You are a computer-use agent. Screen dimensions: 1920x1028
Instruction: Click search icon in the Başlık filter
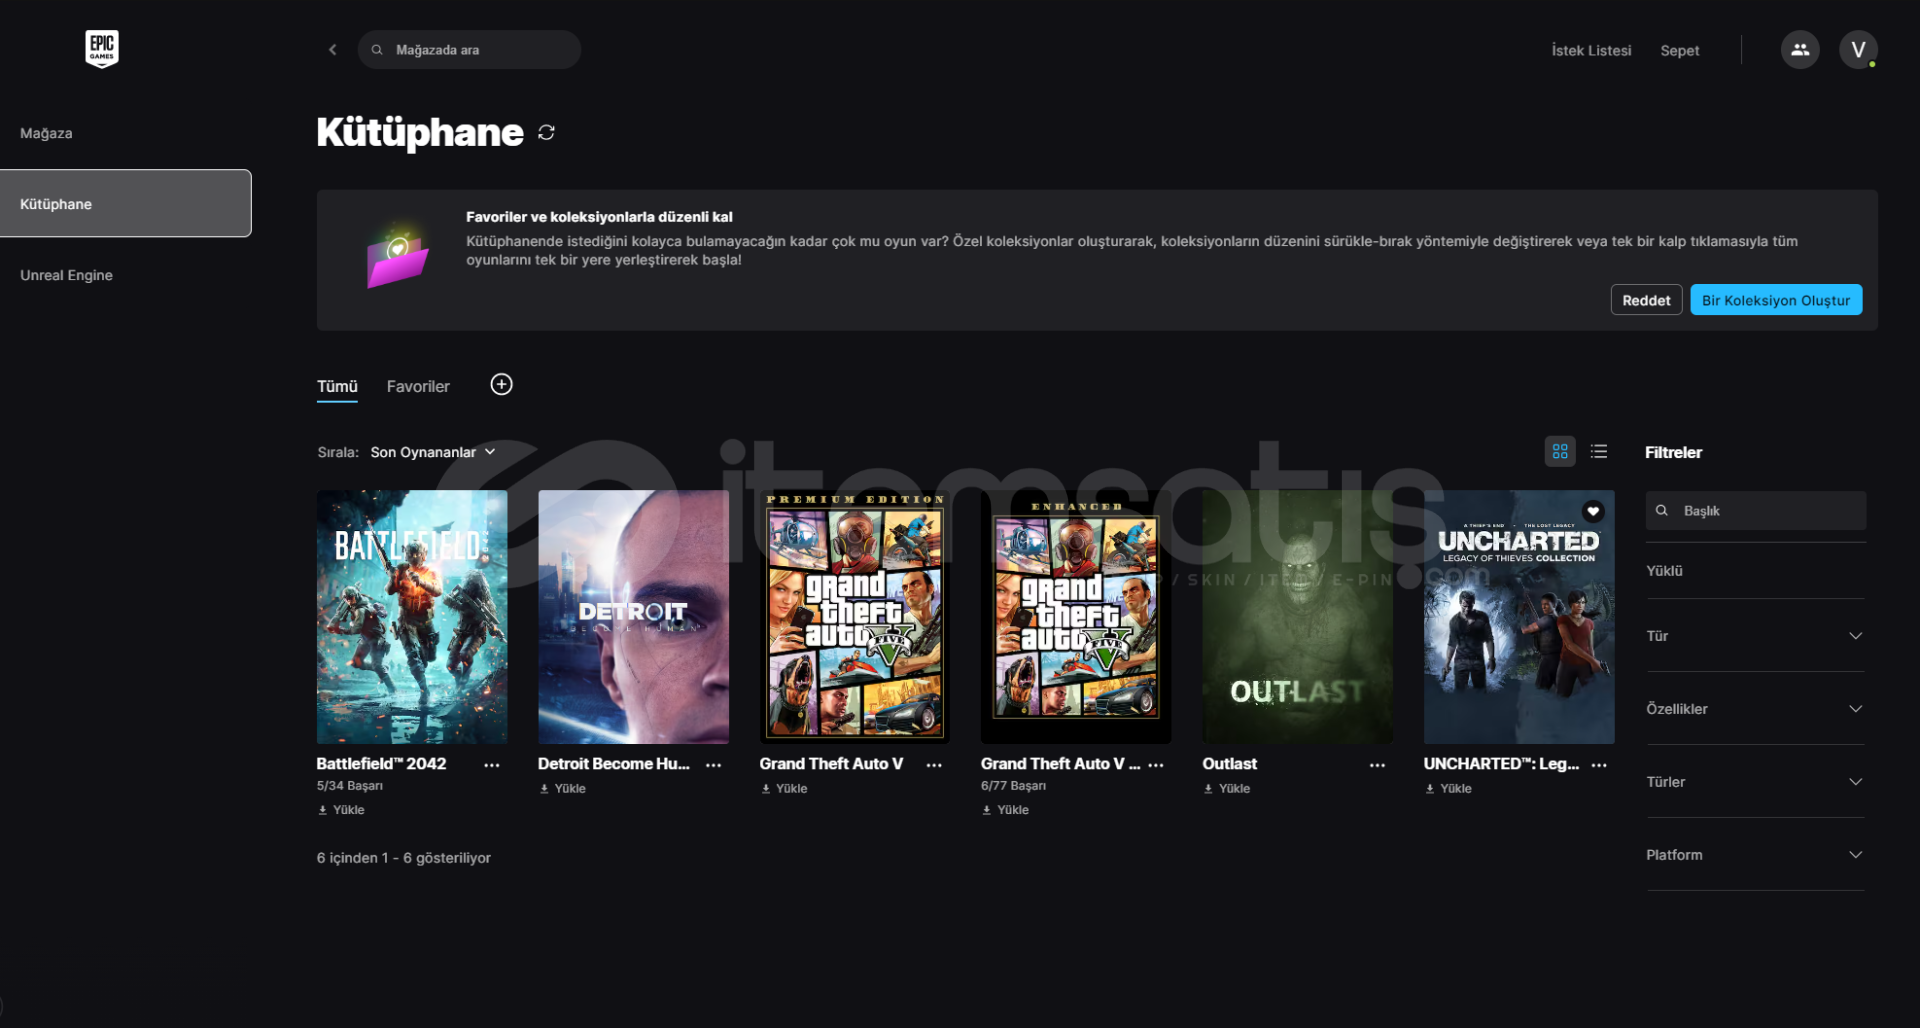(x=1662, y=511)
